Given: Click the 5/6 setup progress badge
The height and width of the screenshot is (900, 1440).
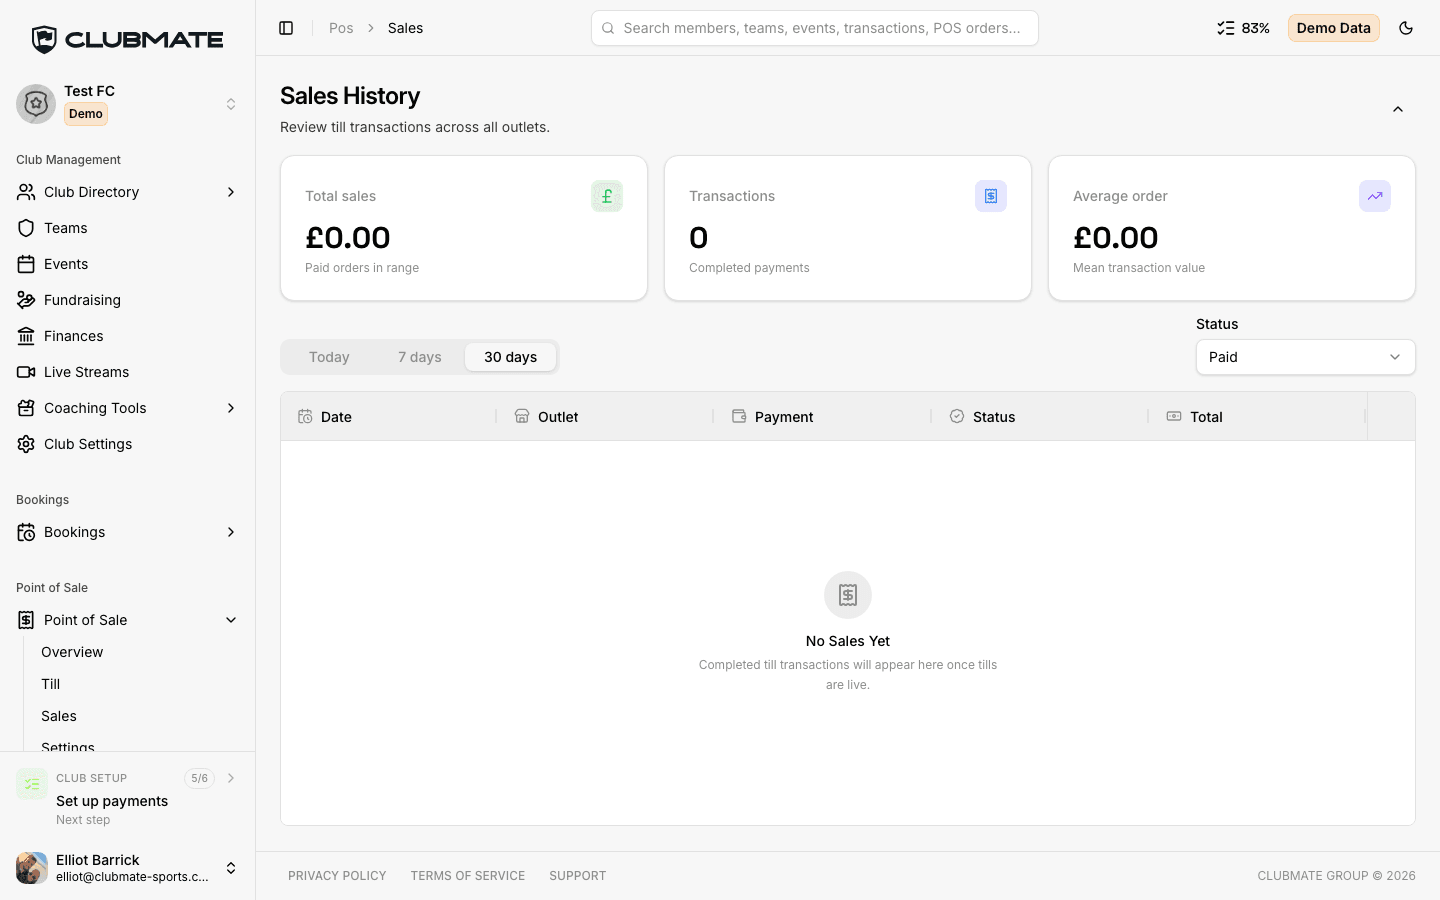Looking at the screenshot, I should pos(199,778).
